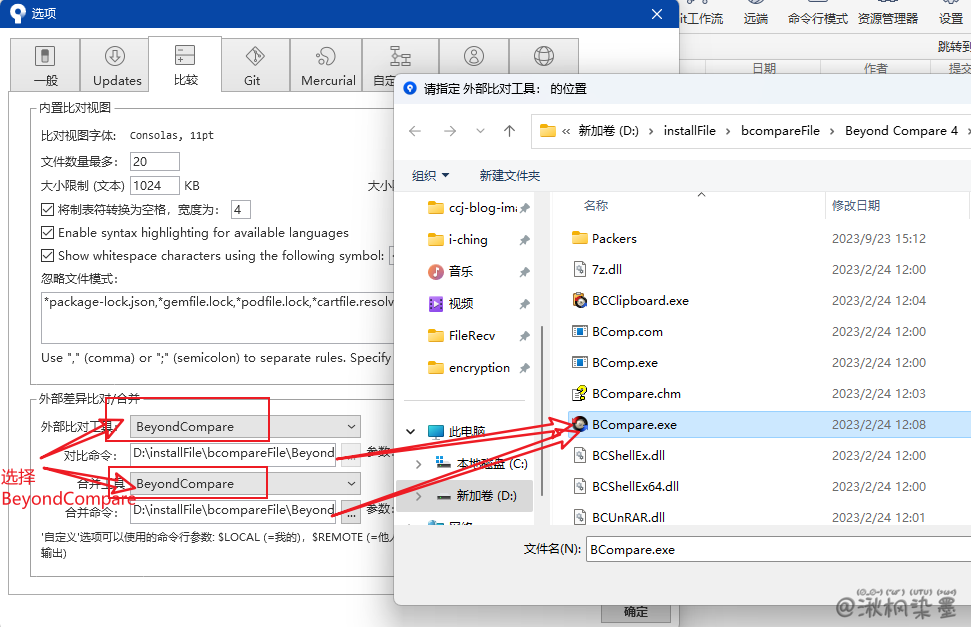The width and height of the screenshot is (971, 627).
Task: Click the 新建文件夹 button
Action: pyautogui.click(x=509, y=176)
